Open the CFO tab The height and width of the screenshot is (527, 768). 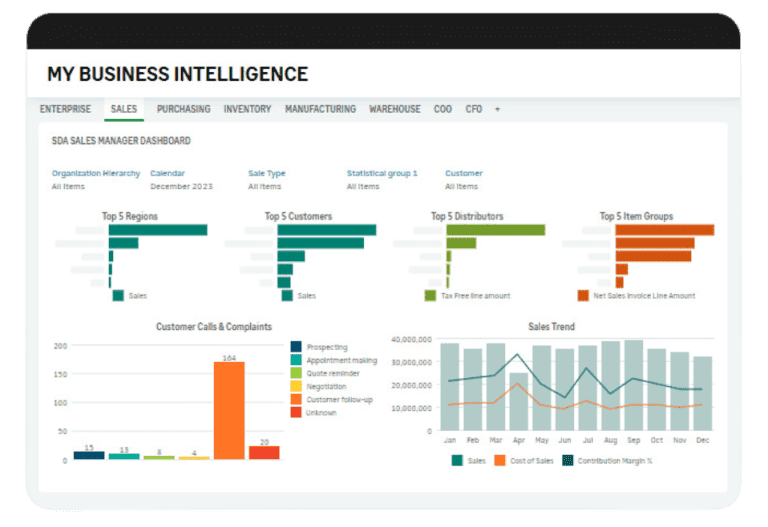pos(473,109)
